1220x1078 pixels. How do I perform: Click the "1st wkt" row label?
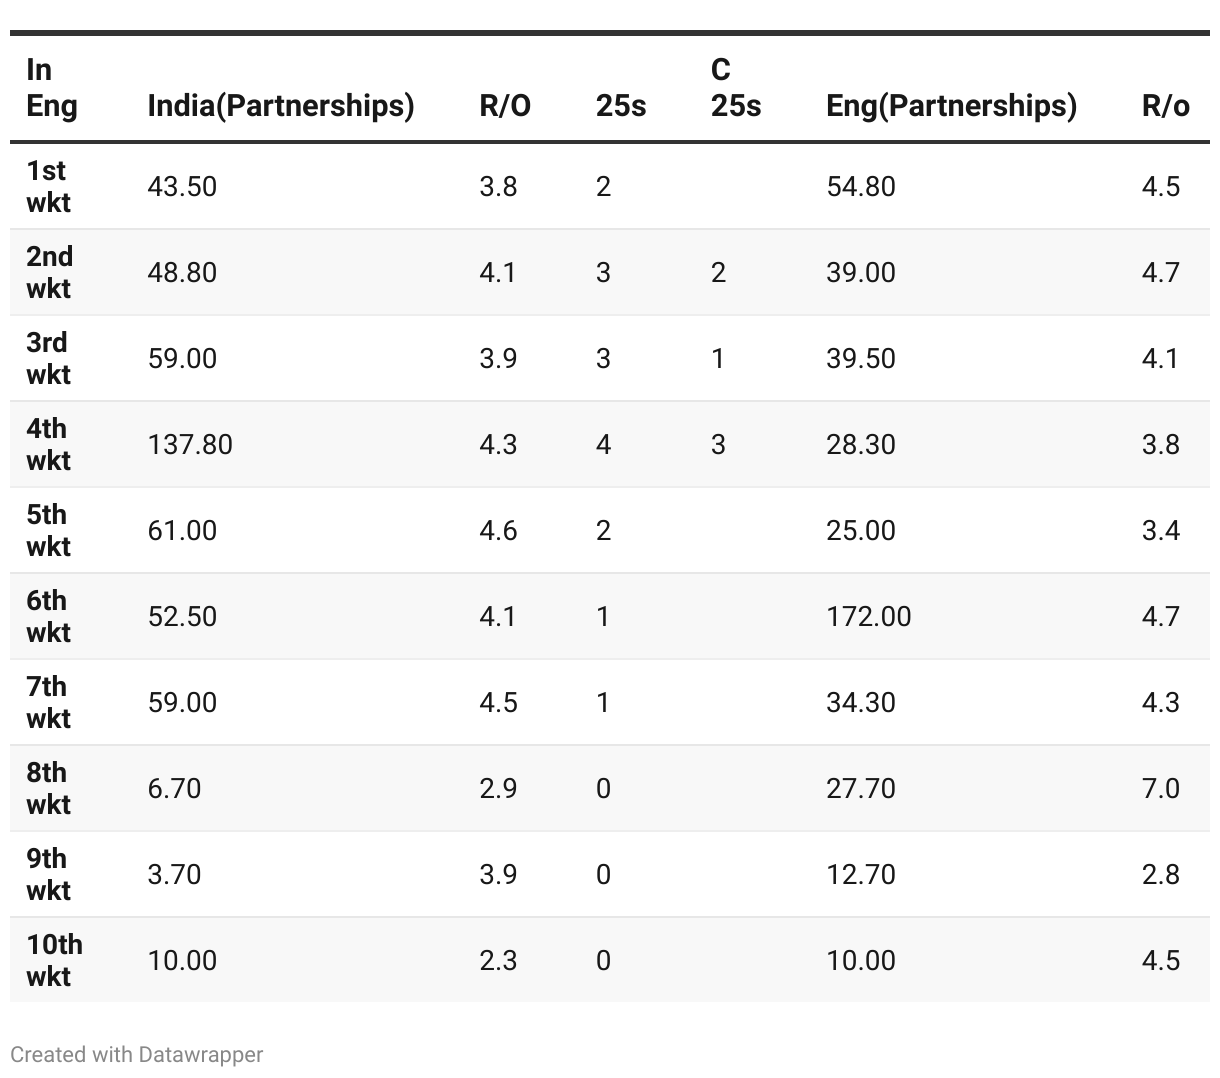click(x=48, y=186)
